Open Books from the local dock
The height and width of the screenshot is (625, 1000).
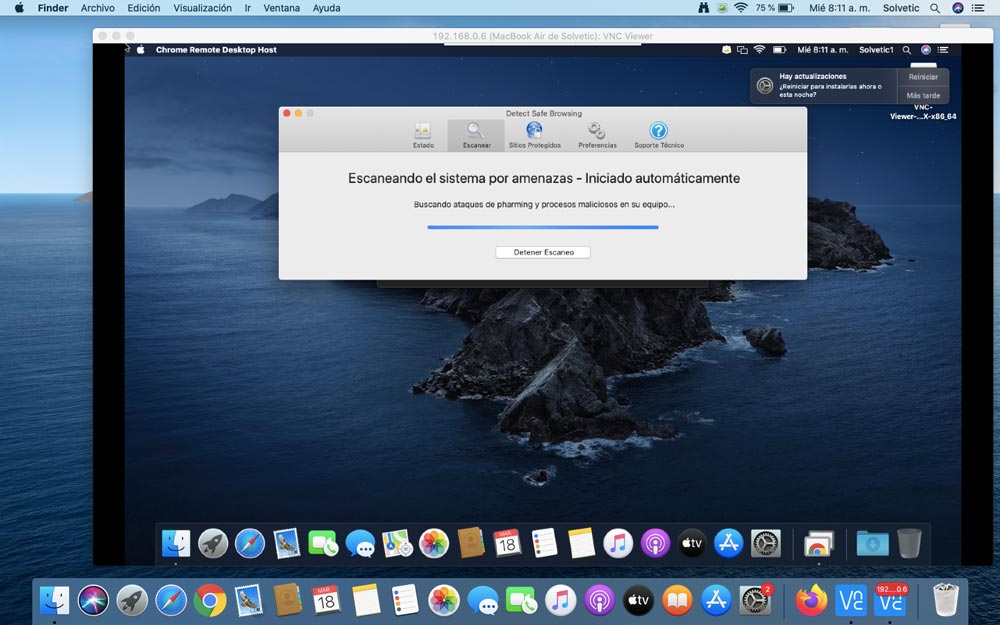pos(677,601)
